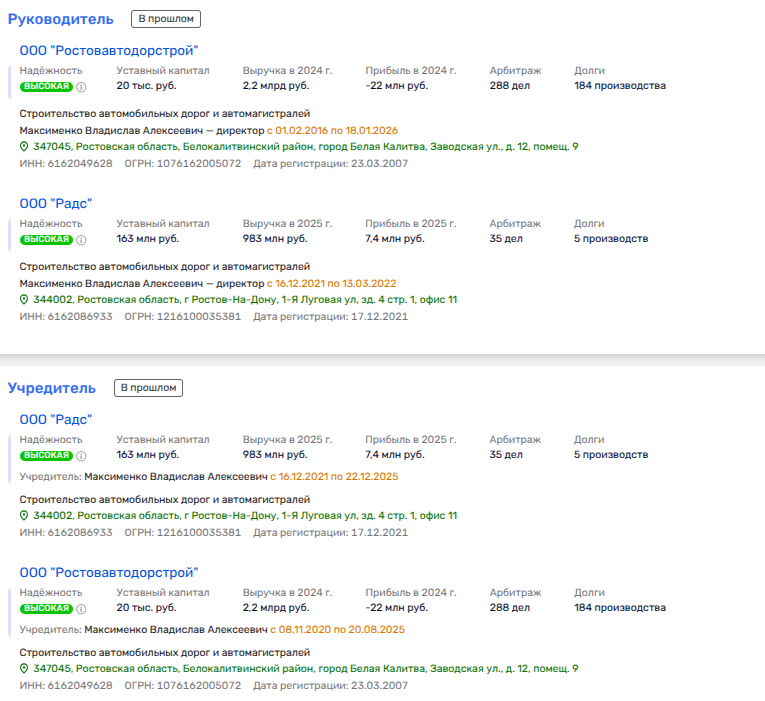Click info icon beside Ростовавтодорстрой reliability under Учредитель
This screenshot has height=701, width=765.
(x=82, y=609)
